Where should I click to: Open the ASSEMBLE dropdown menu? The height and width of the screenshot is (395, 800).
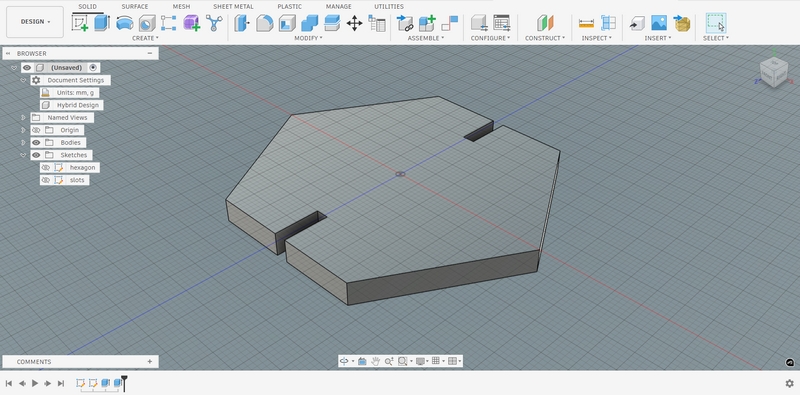pyautogui.click(x=426, y=38)
